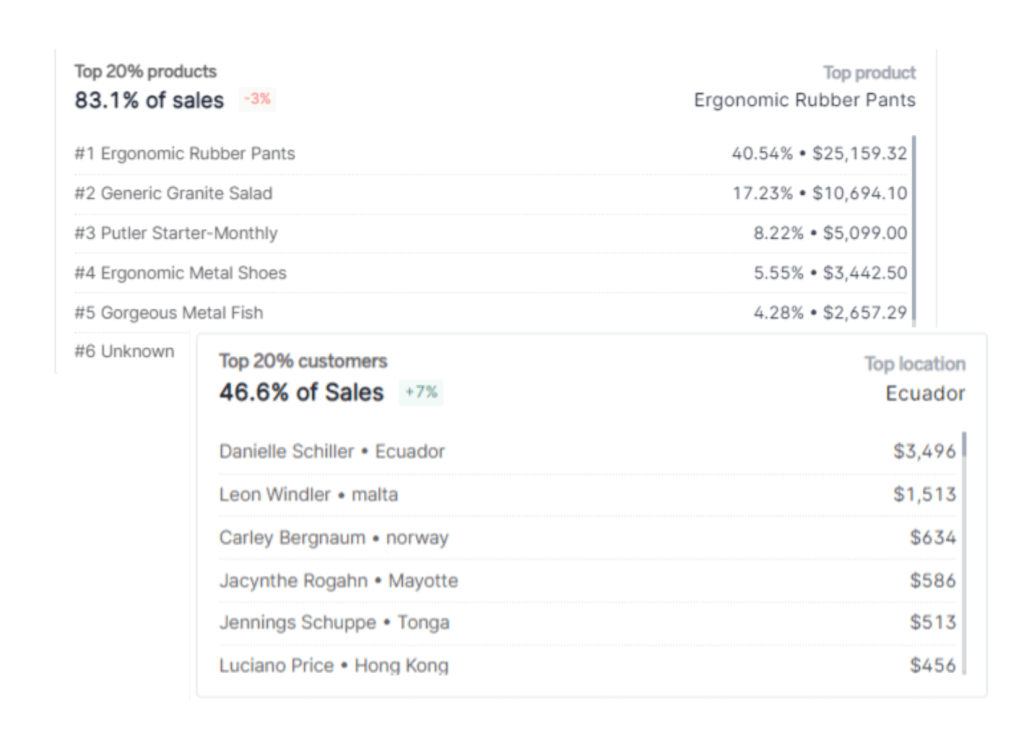Image resolution: width=1024 pixels, height=738 pixels.
Task: Select the Gorgeous Metal Fish product
Action: (169, 313)
